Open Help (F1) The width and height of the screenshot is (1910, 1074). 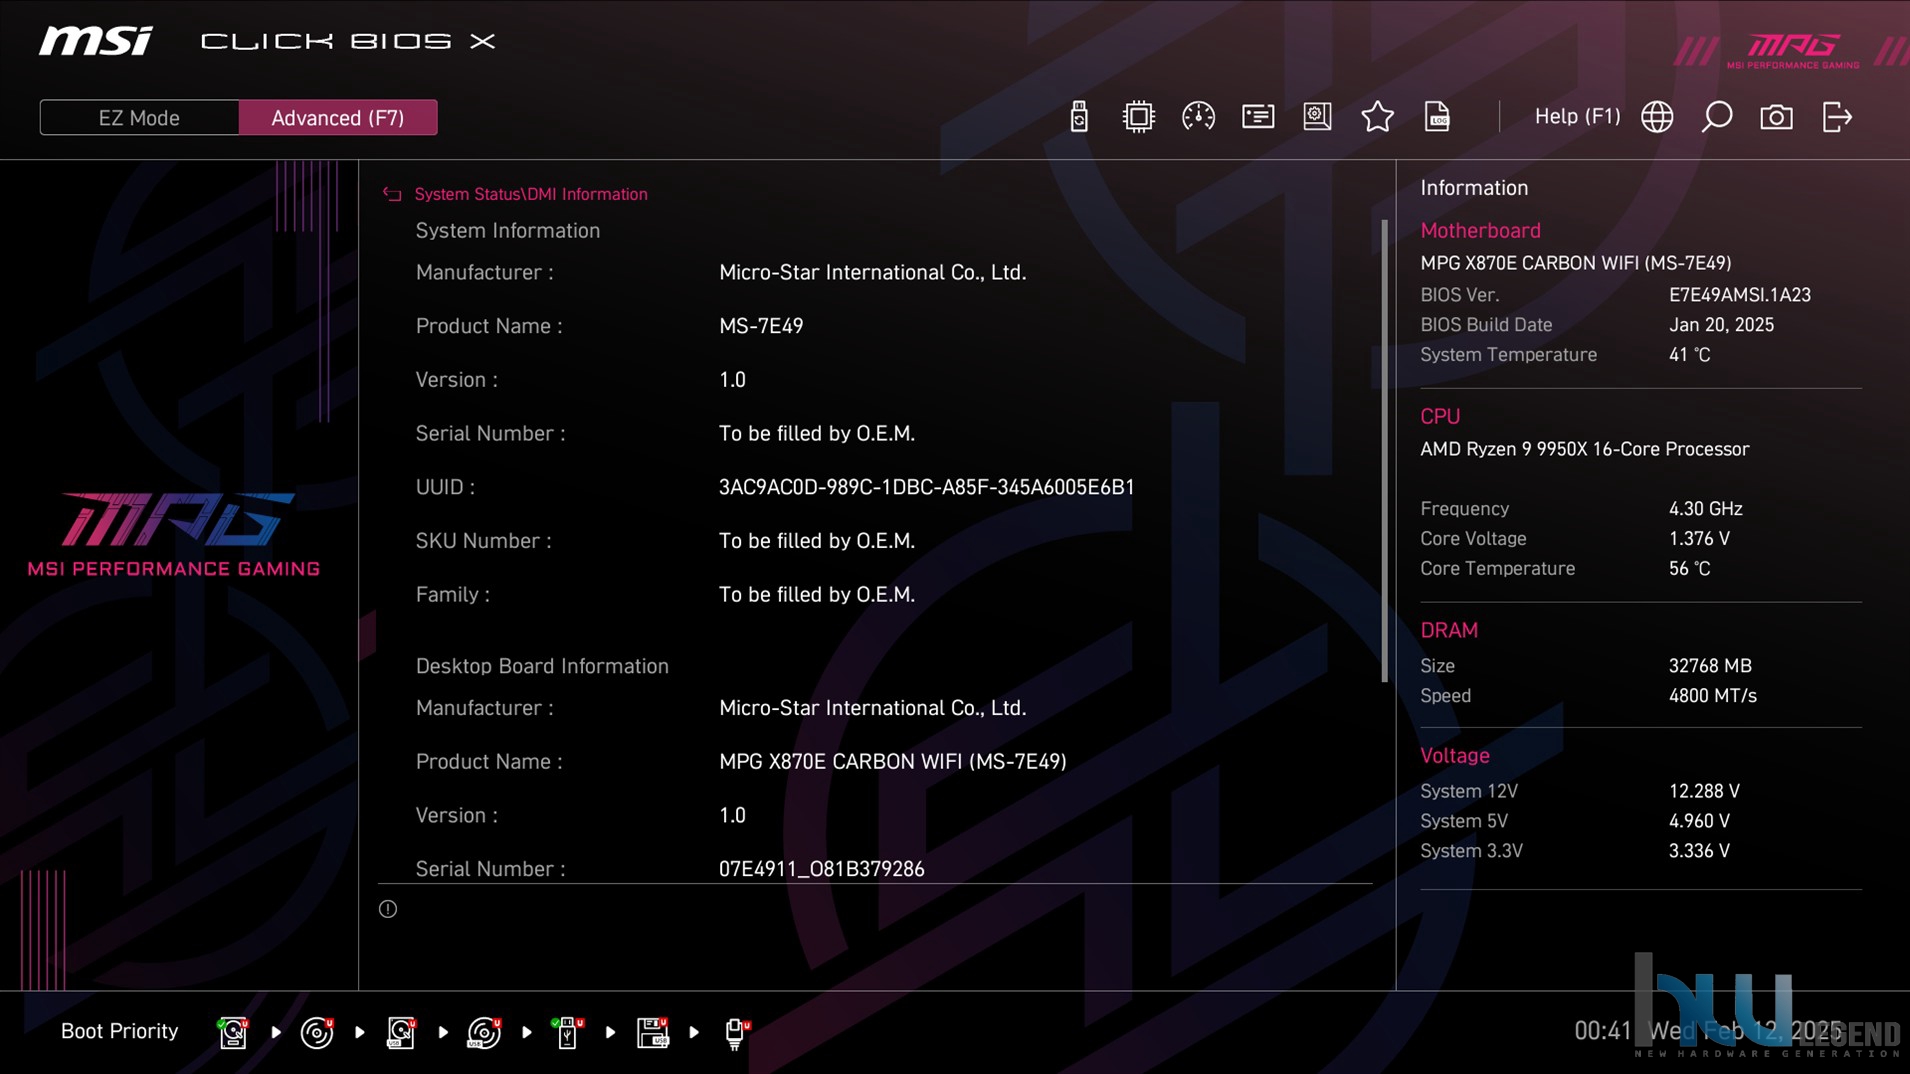1577,117
